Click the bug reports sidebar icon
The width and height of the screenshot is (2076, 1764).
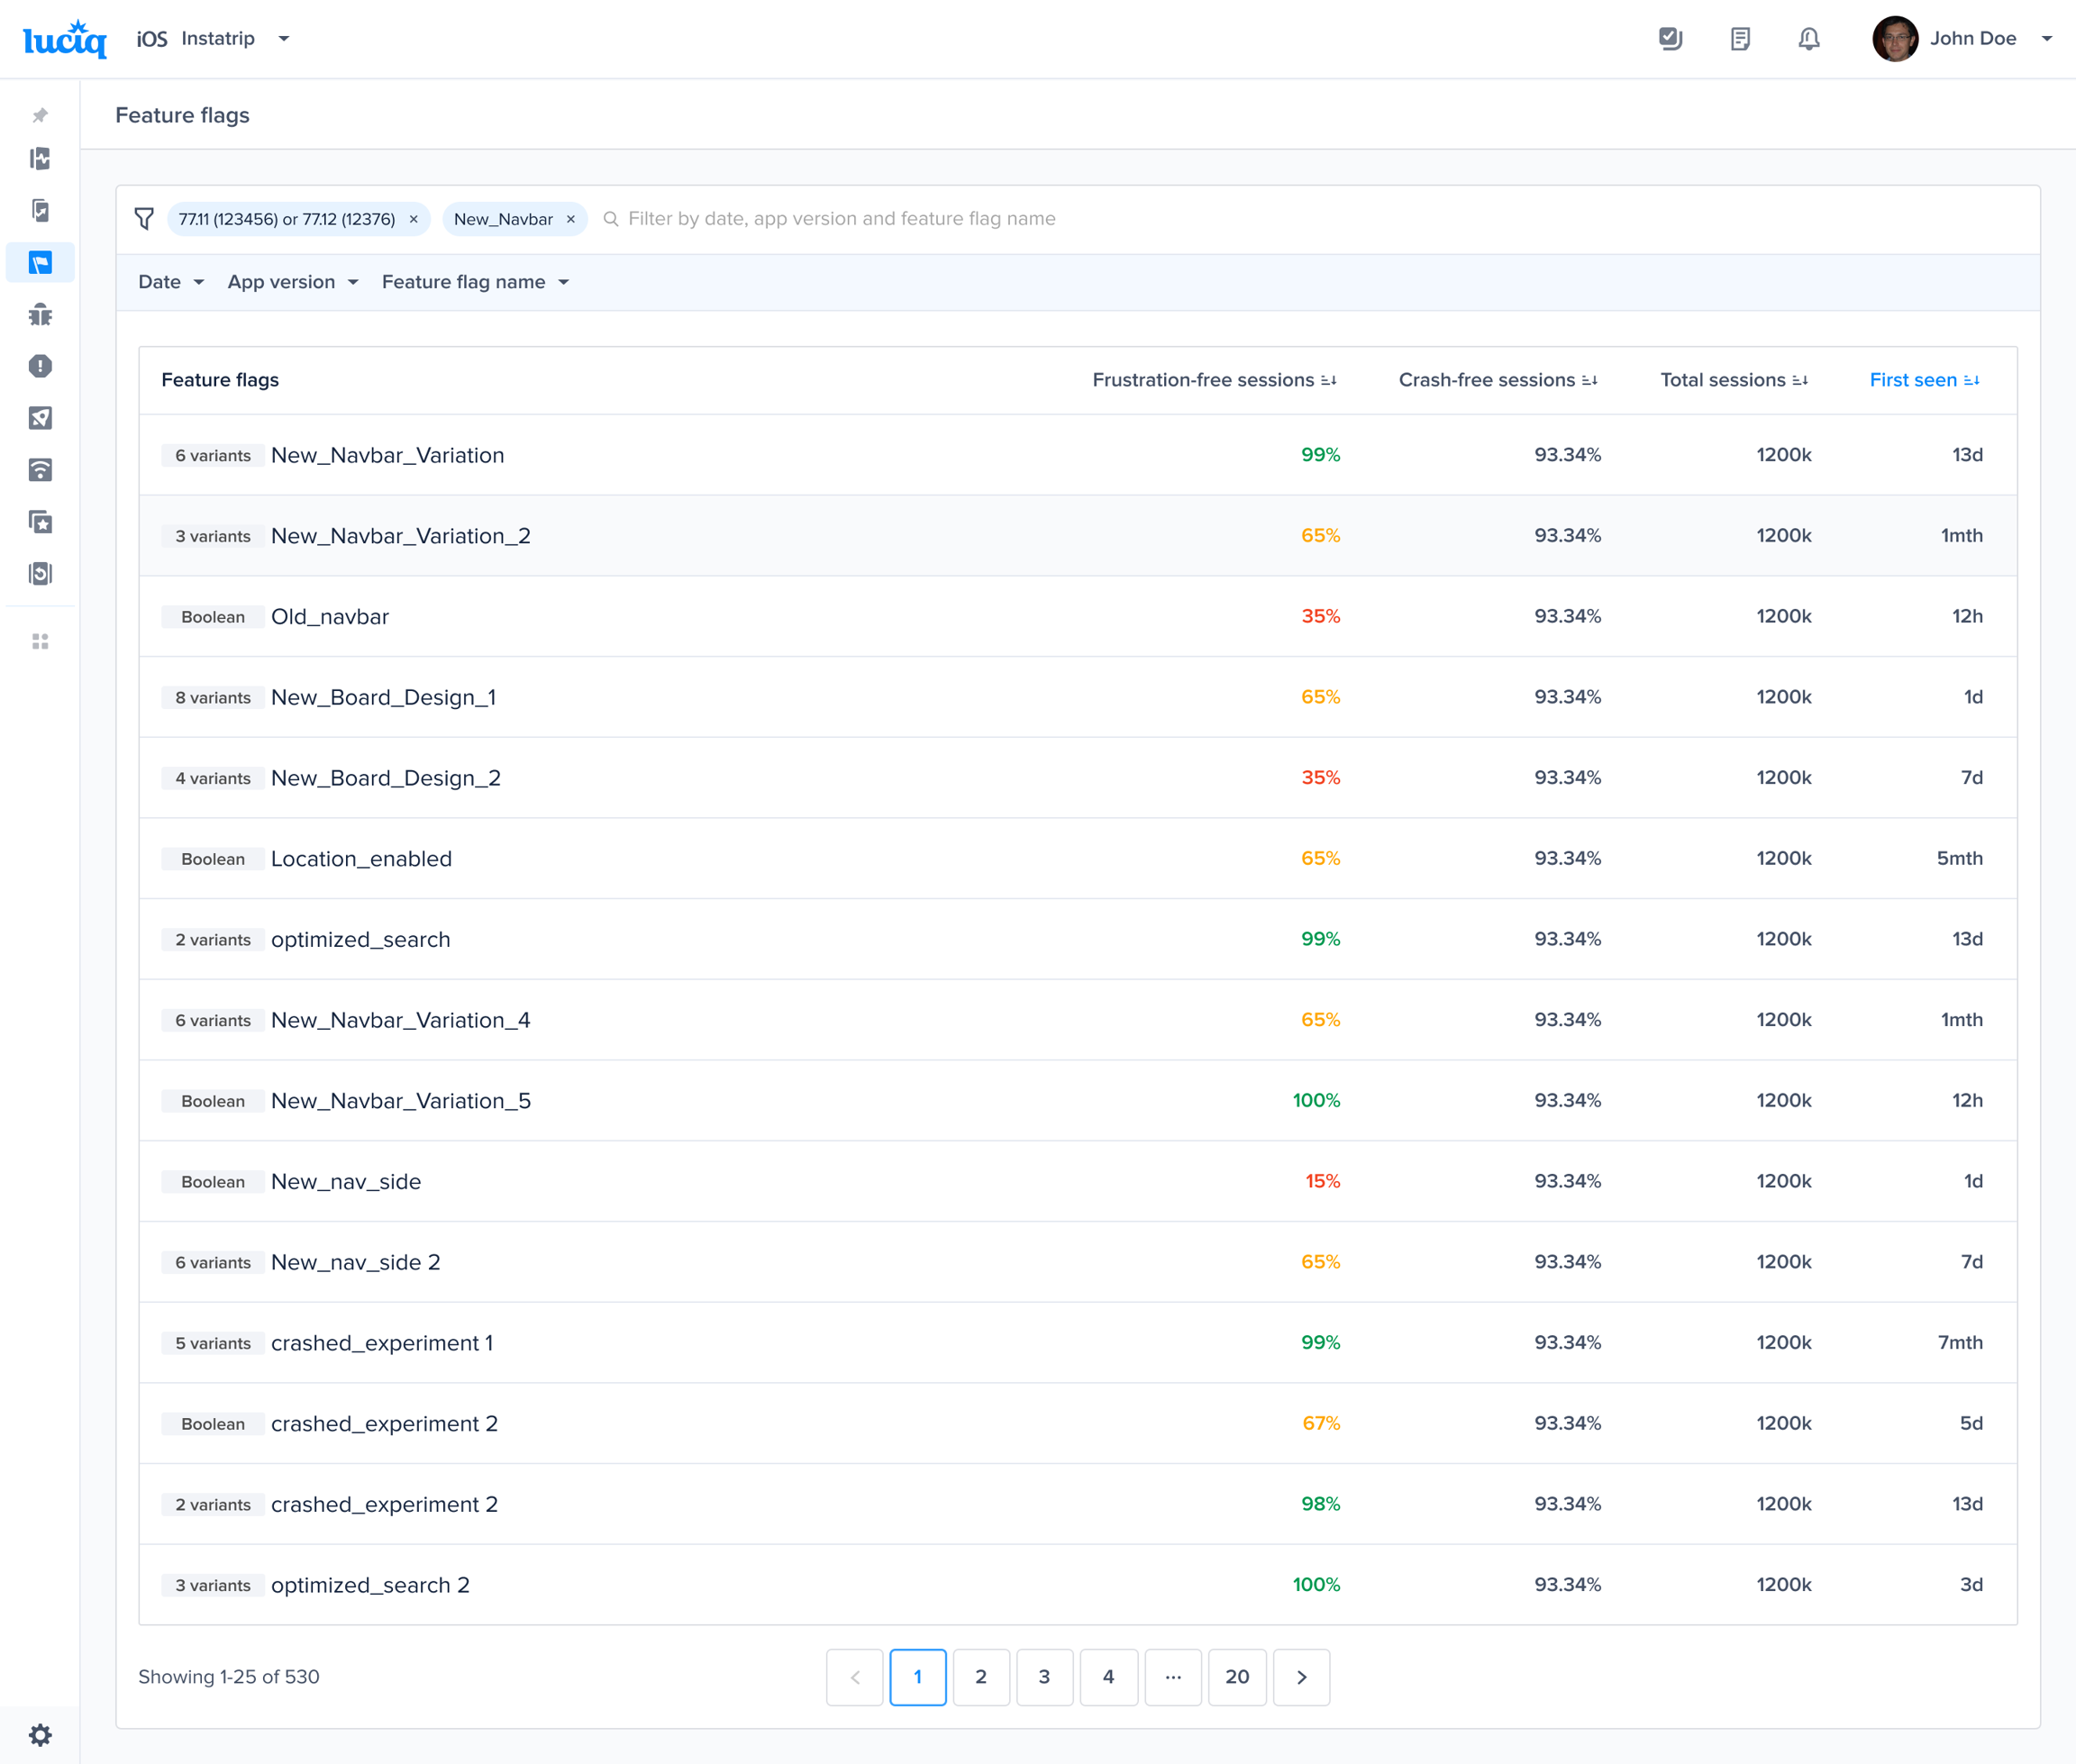point(40,315)
